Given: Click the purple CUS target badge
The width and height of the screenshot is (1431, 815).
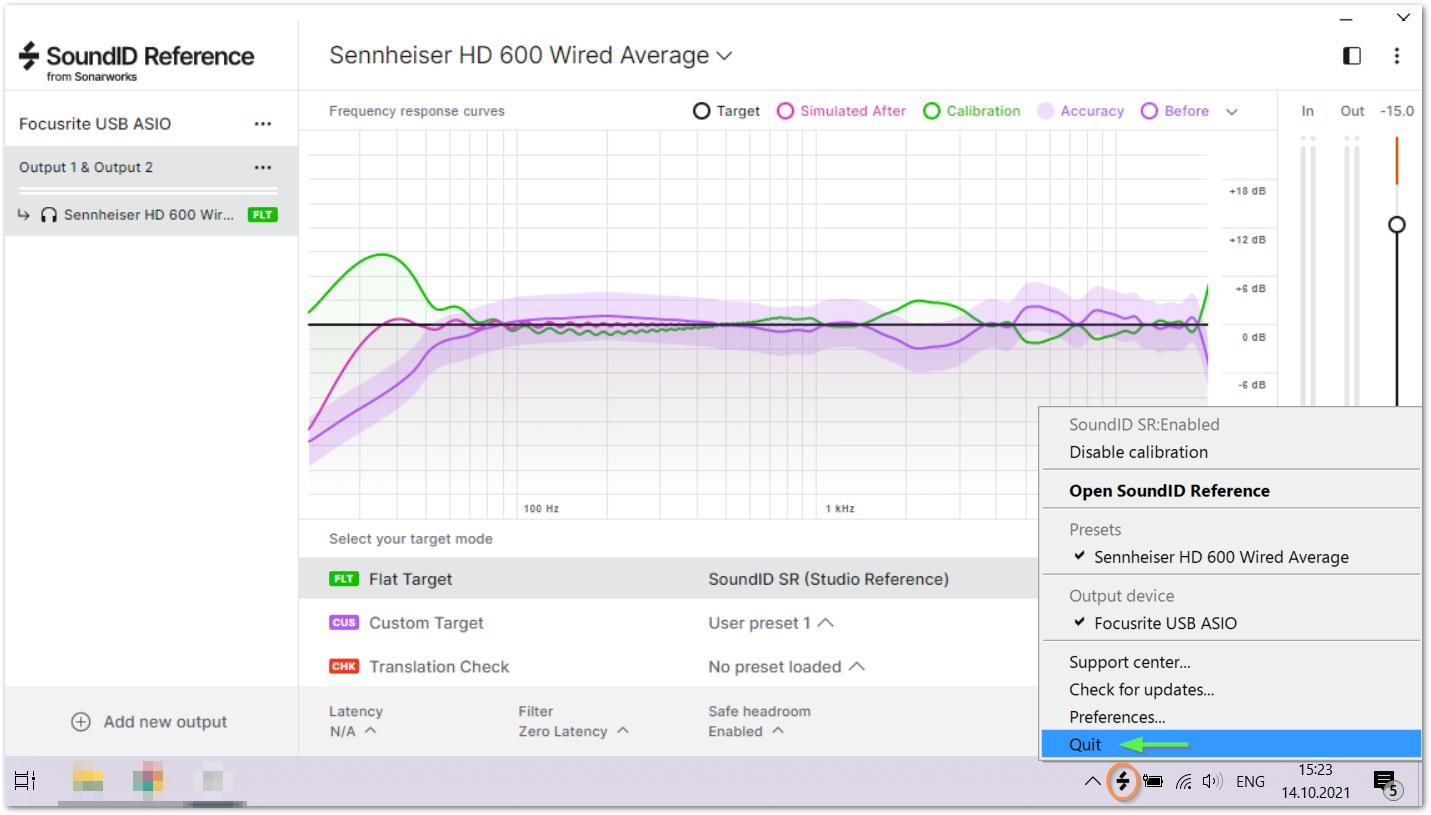Looking at the screenshot, I should [x=344, y=623].
